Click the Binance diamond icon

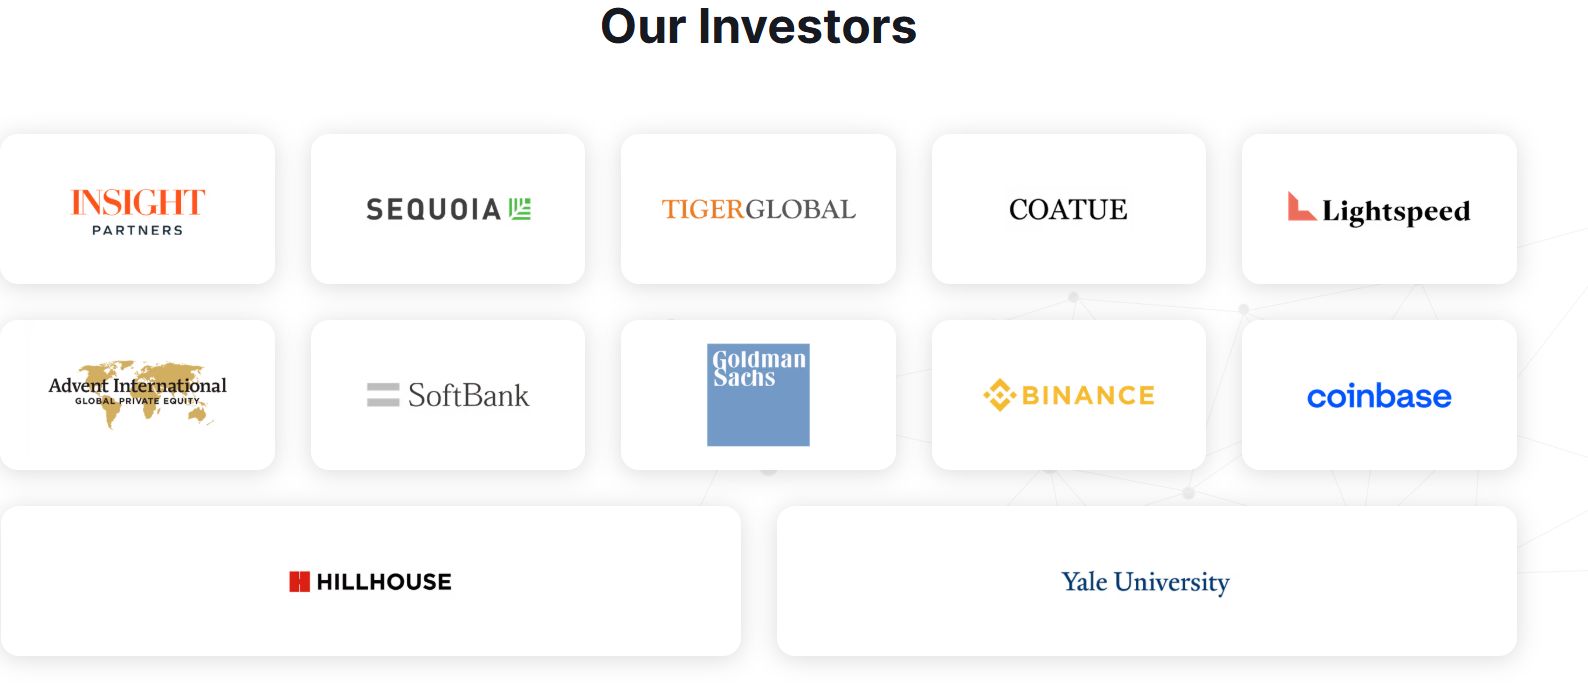click(x=999, y=395)
